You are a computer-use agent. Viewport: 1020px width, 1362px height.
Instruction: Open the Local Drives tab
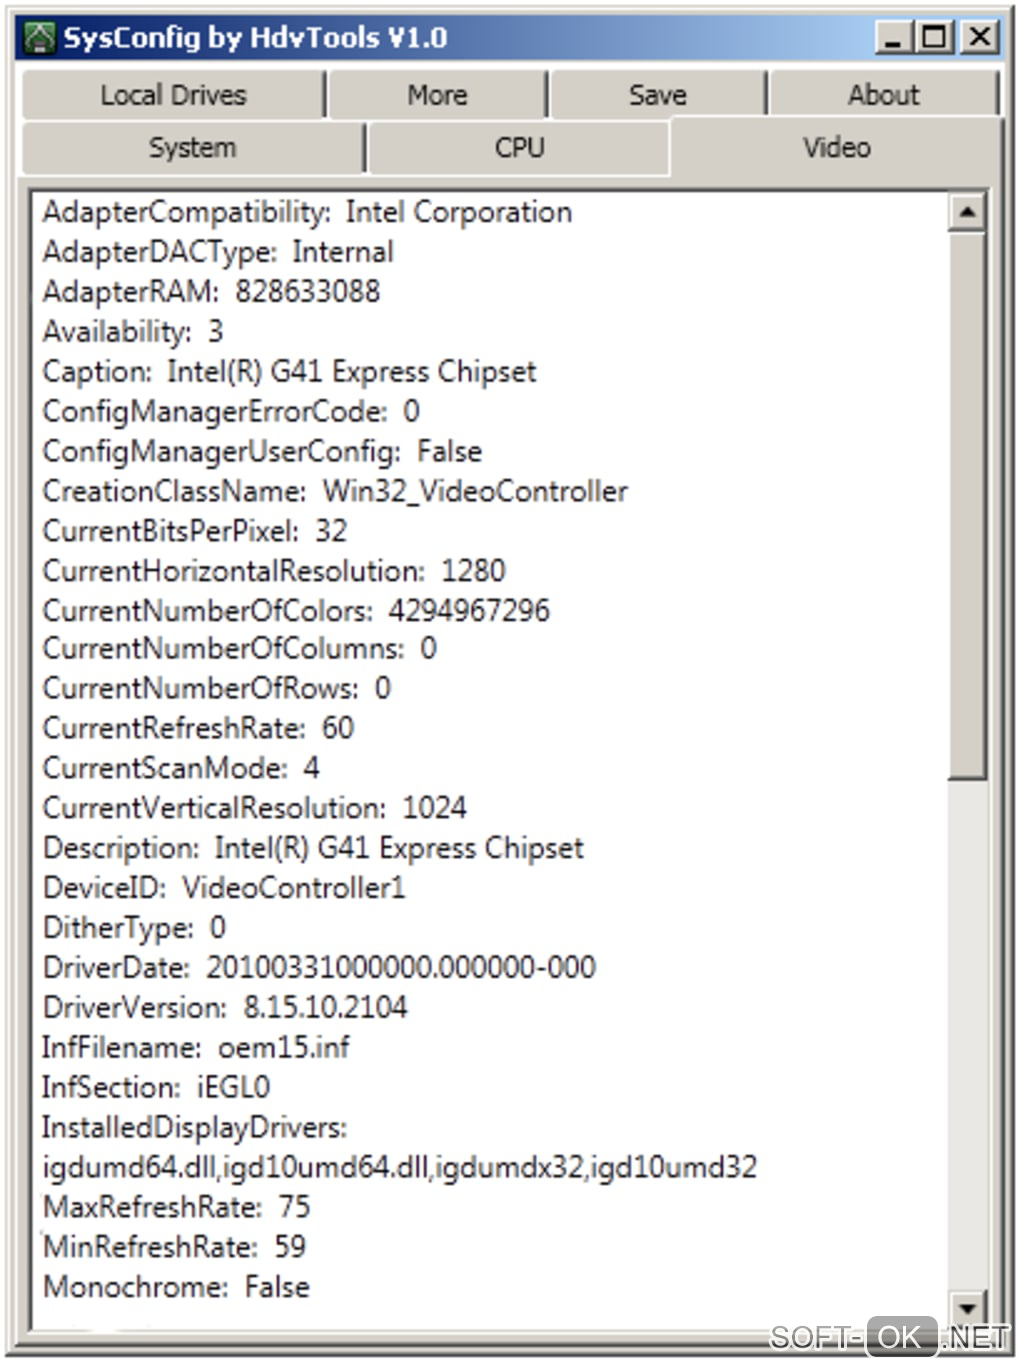coord(173,95)
